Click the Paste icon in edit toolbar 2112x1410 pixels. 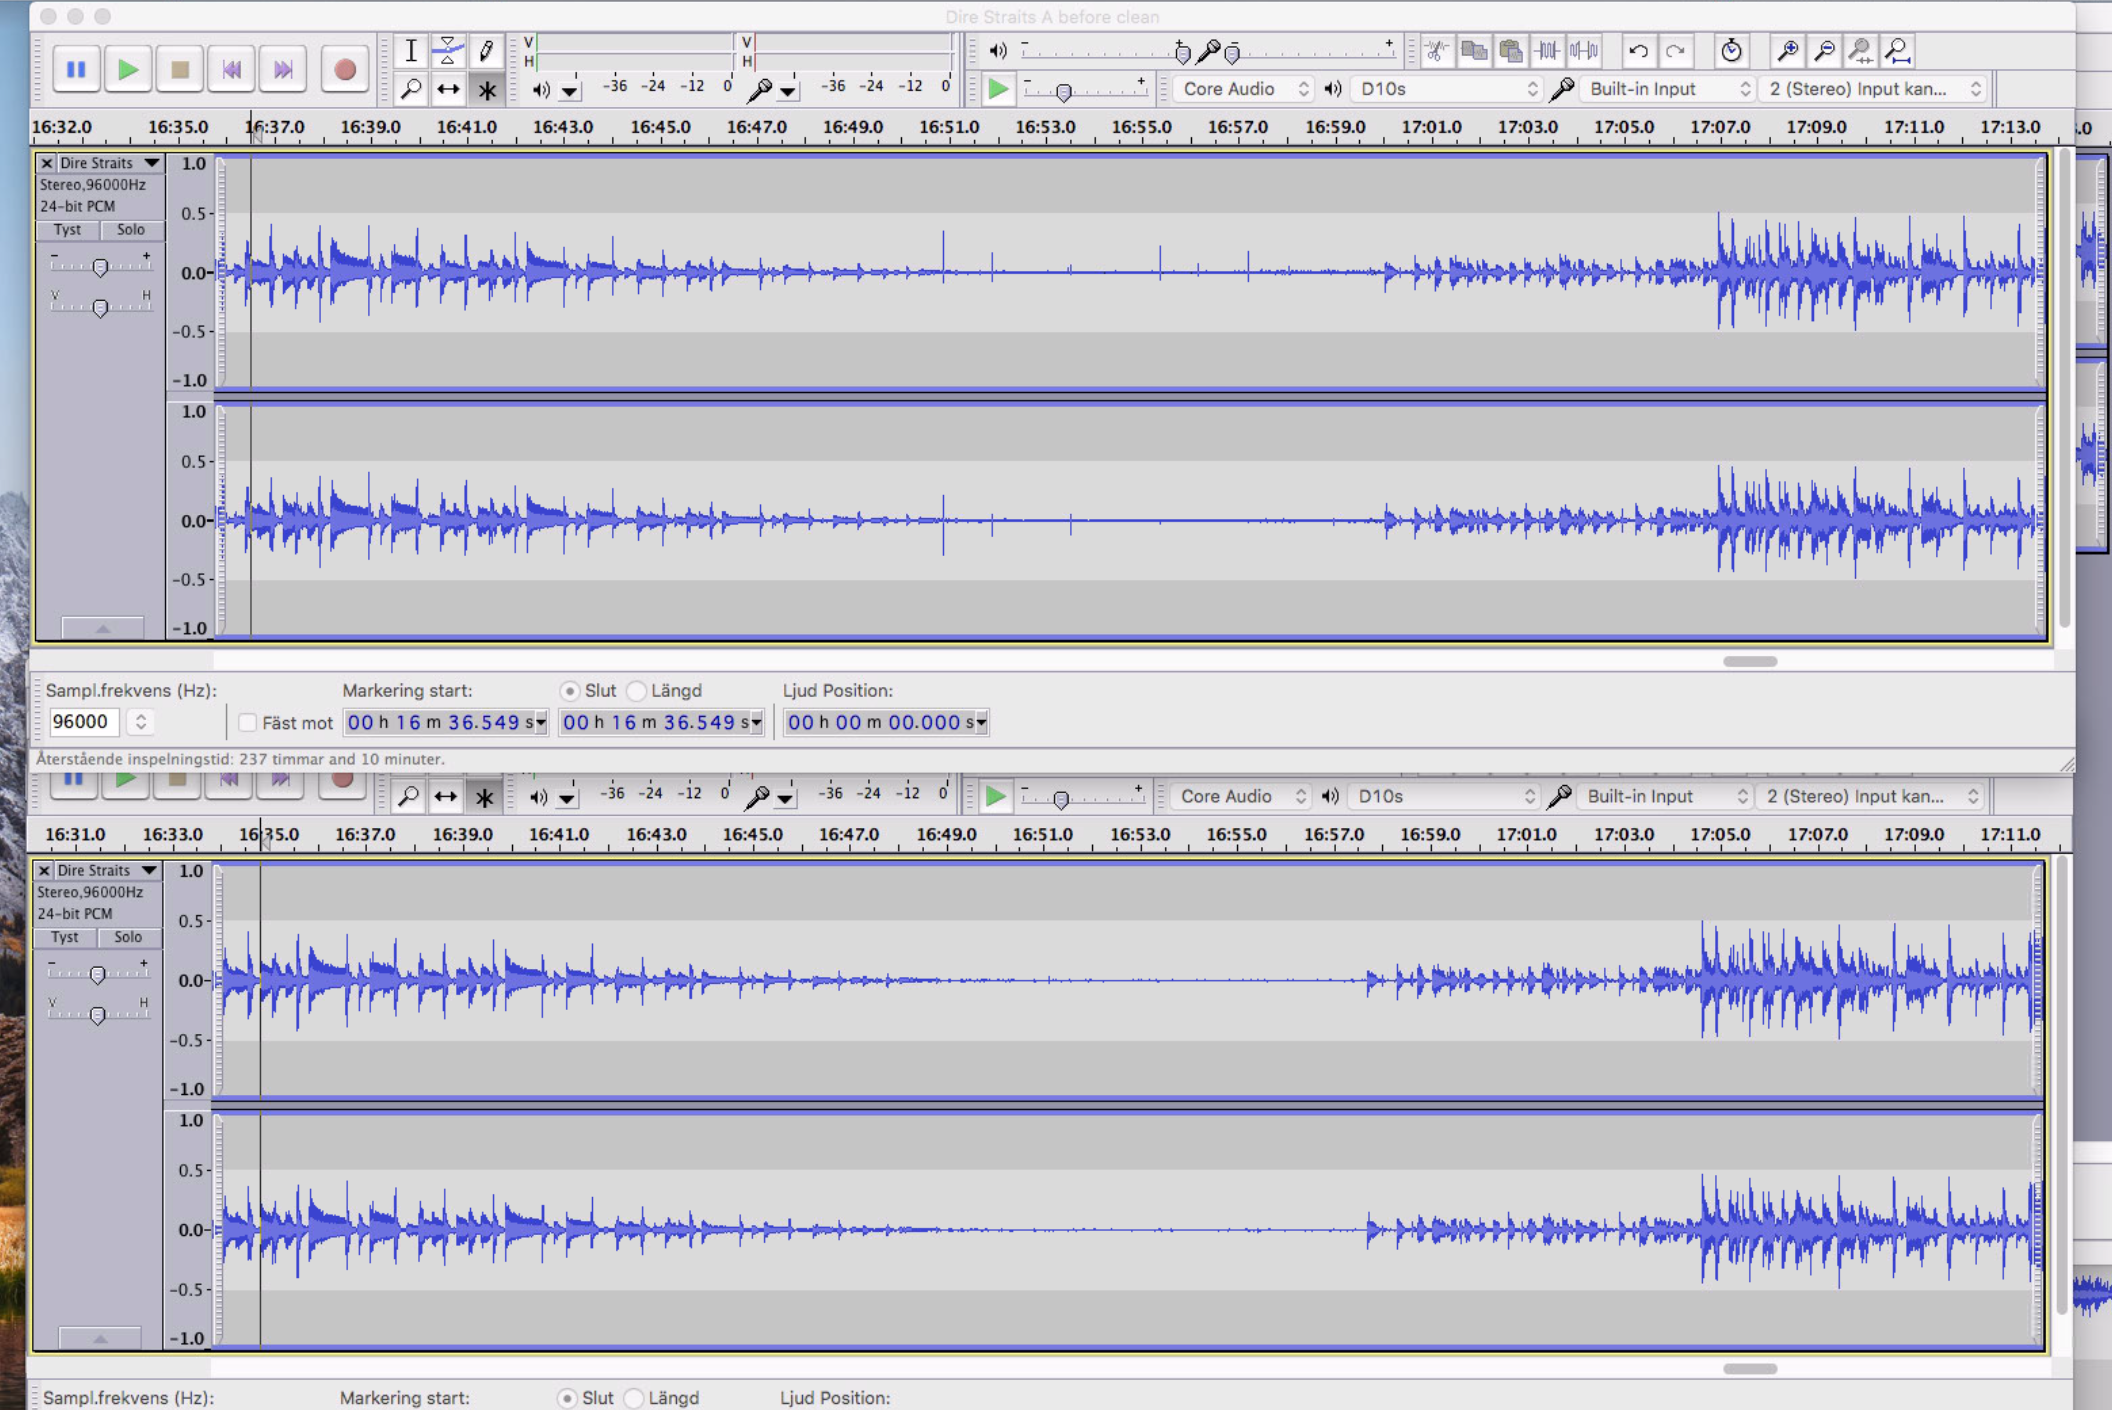click(x=1511, y=50)
